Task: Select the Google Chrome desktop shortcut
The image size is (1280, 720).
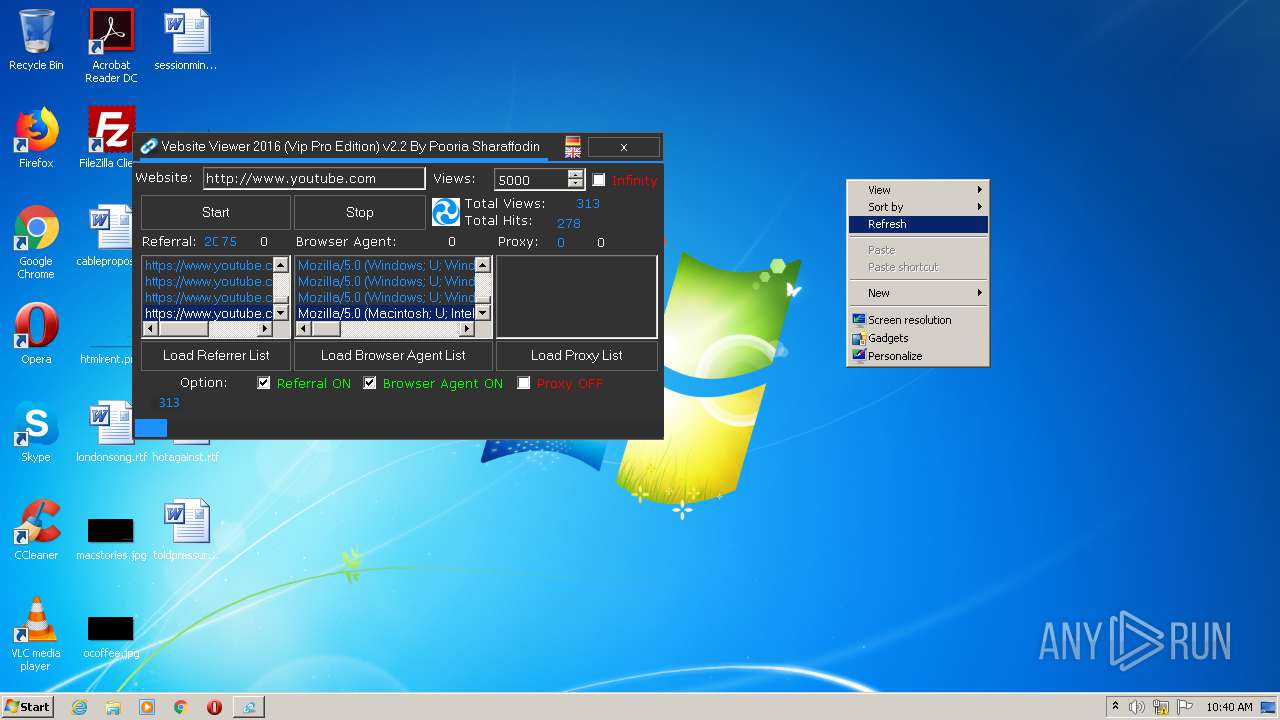Action: (36, 242)
